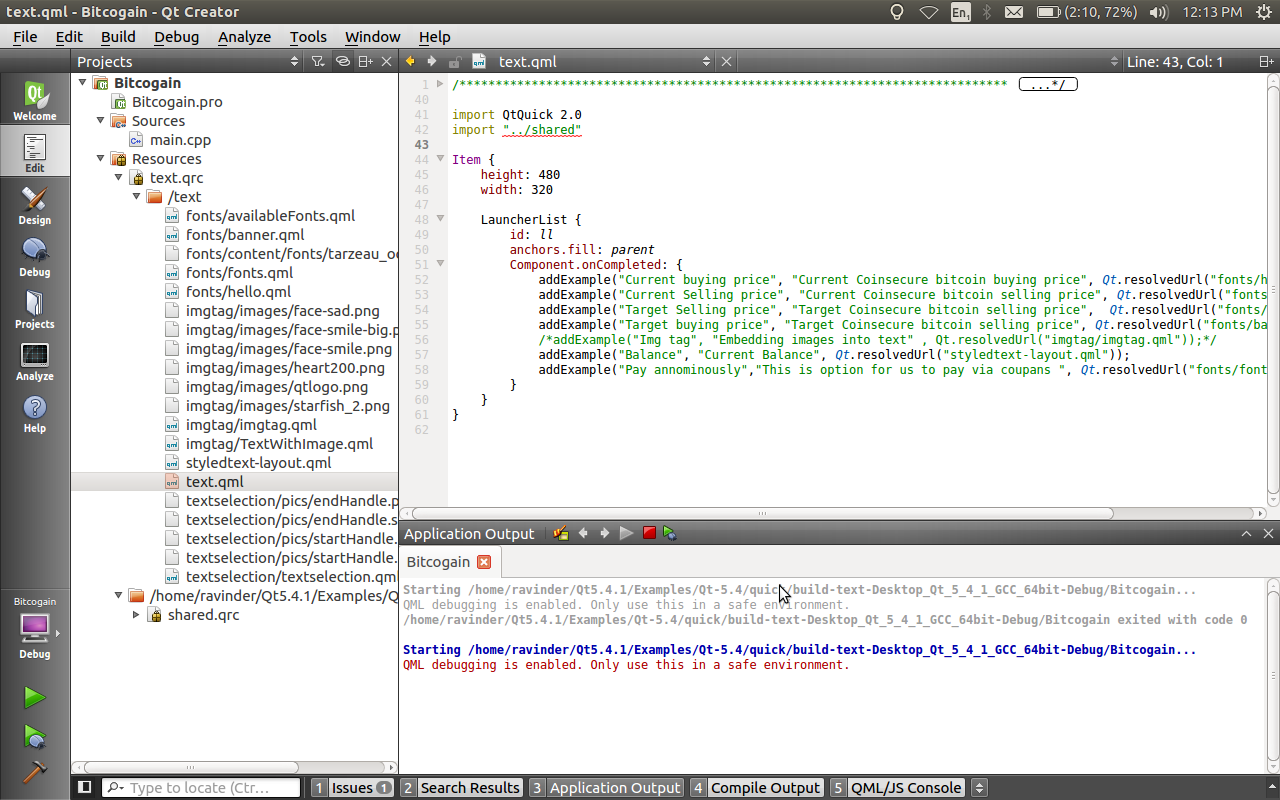Viewport: 1280px width, 800px height.
Task: Open Design mode
Action: (35, 205)
